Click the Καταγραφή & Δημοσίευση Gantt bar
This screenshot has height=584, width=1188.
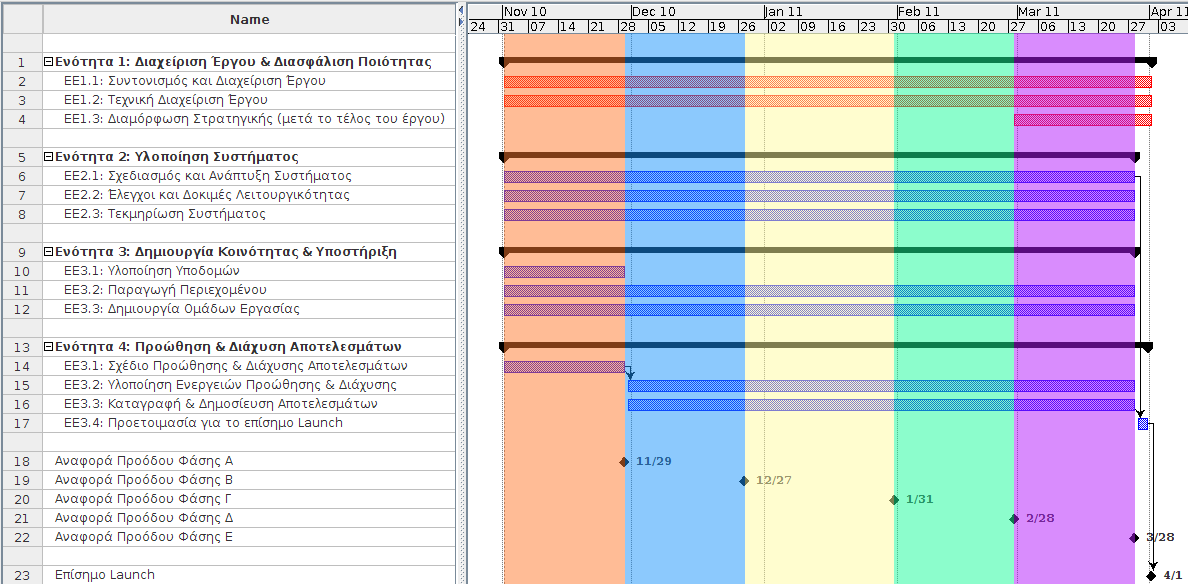pos(881,404)
